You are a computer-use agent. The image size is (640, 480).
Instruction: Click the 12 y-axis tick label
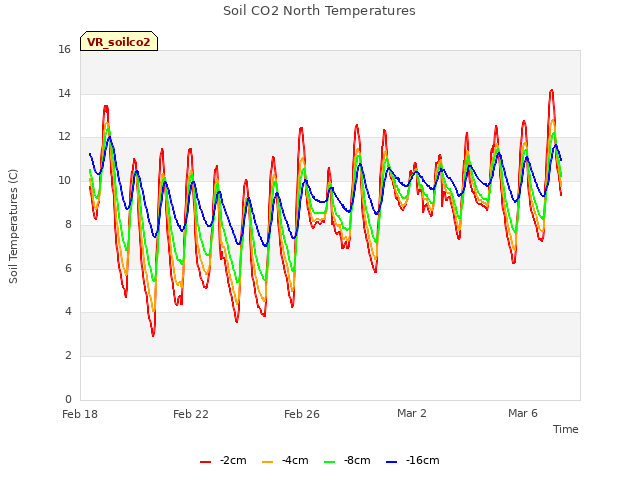64,137
